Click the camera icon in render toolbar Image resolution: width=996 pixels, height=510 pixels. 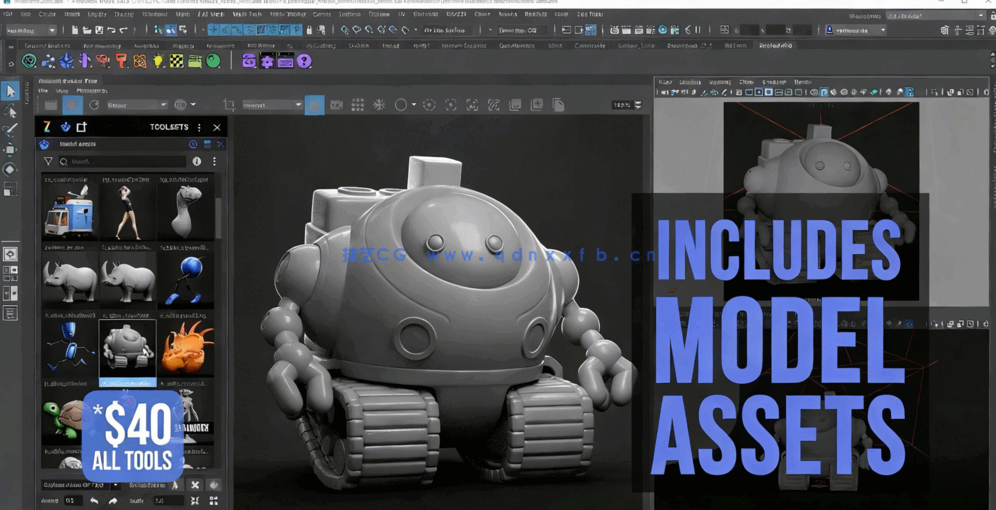pyautogui.click(x=336, y=105)
